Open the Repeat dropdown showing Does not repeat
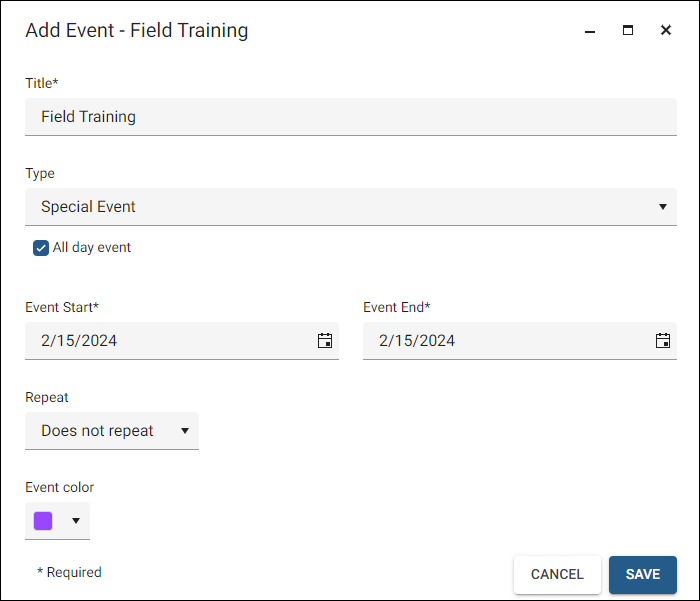 point(112,431)
